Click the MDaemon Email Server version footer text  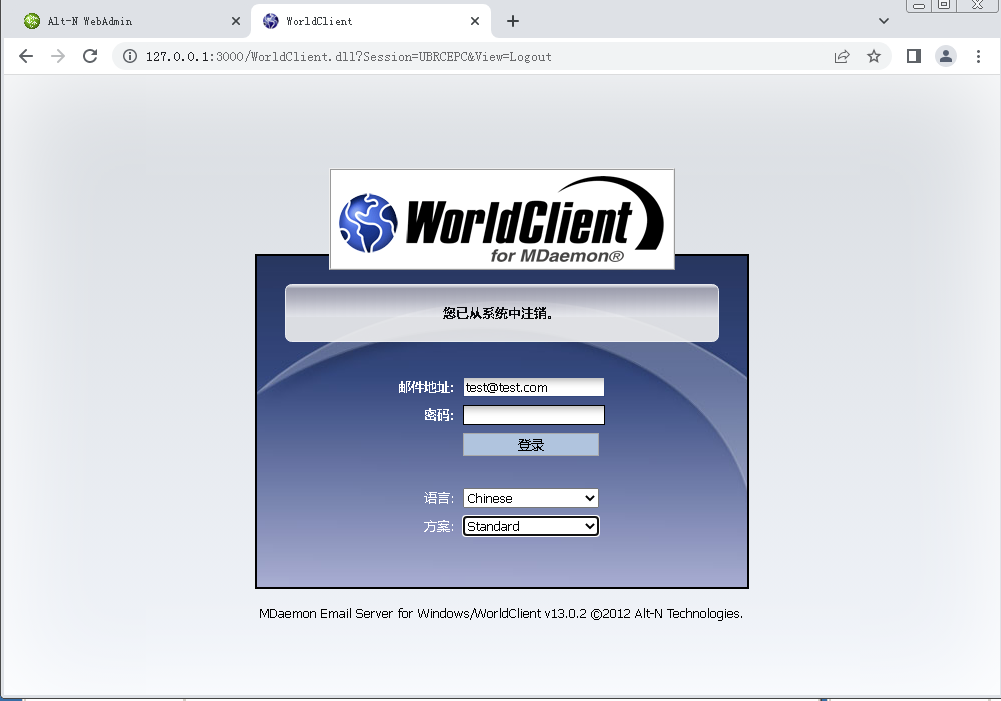point(501,614)
